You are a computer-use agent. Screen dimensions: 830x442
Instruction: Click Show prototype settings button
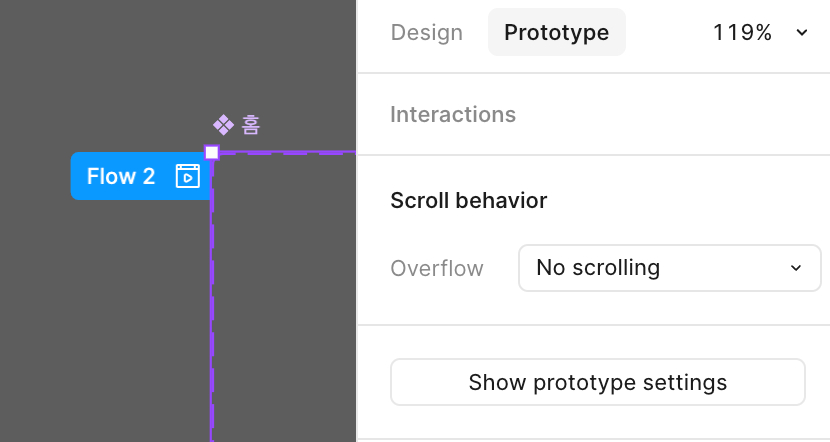coord(598,382)
